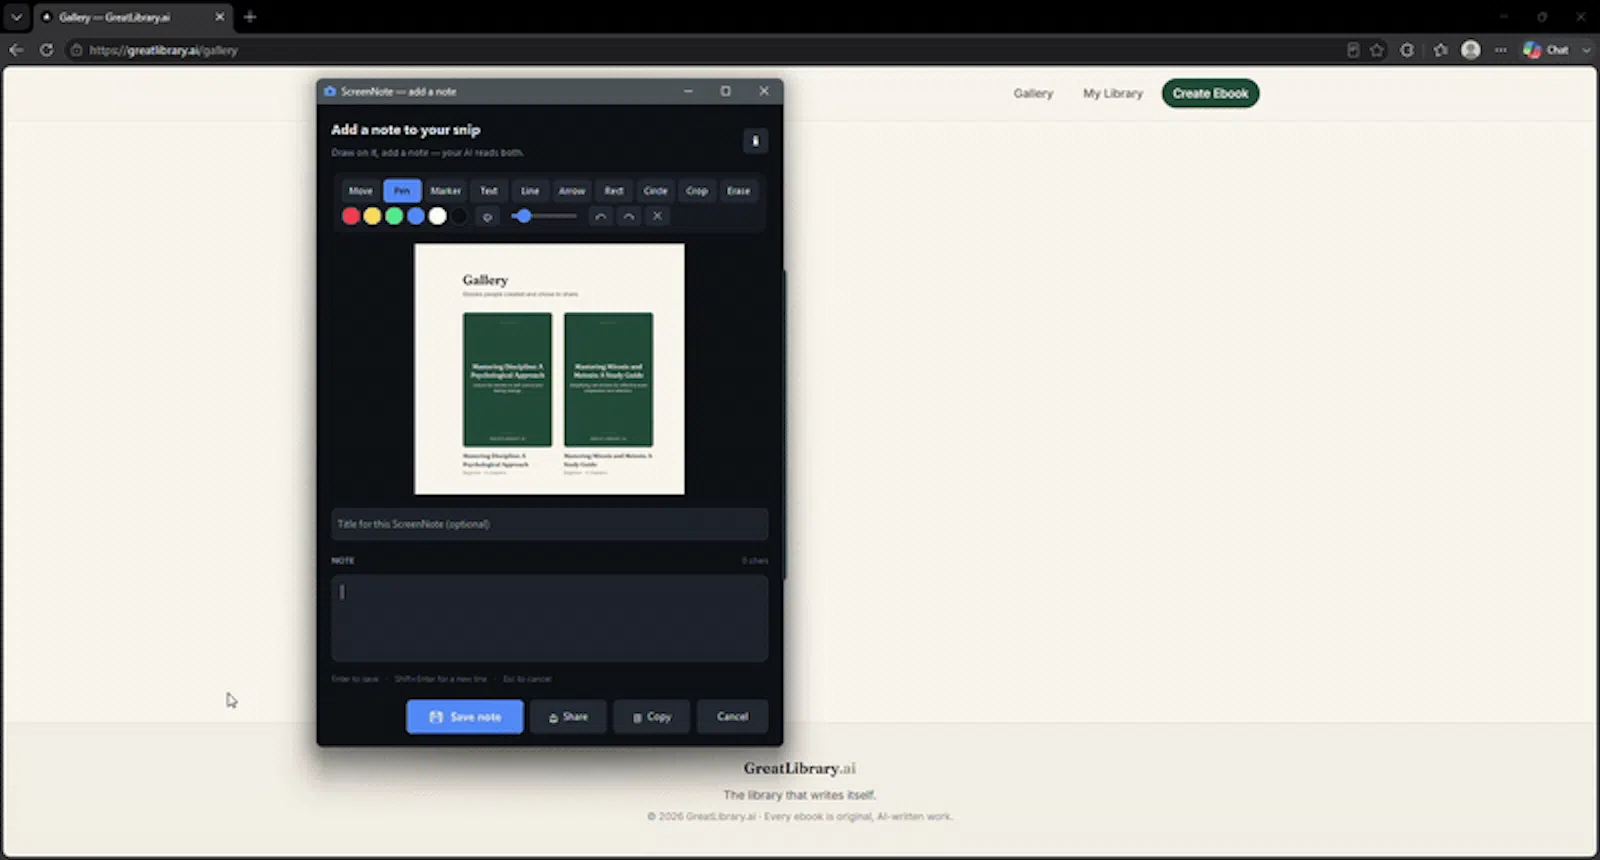The height and width of the screenshot is (860, 1600).
Task: View site information lock icon
Action: pos(76,50)
